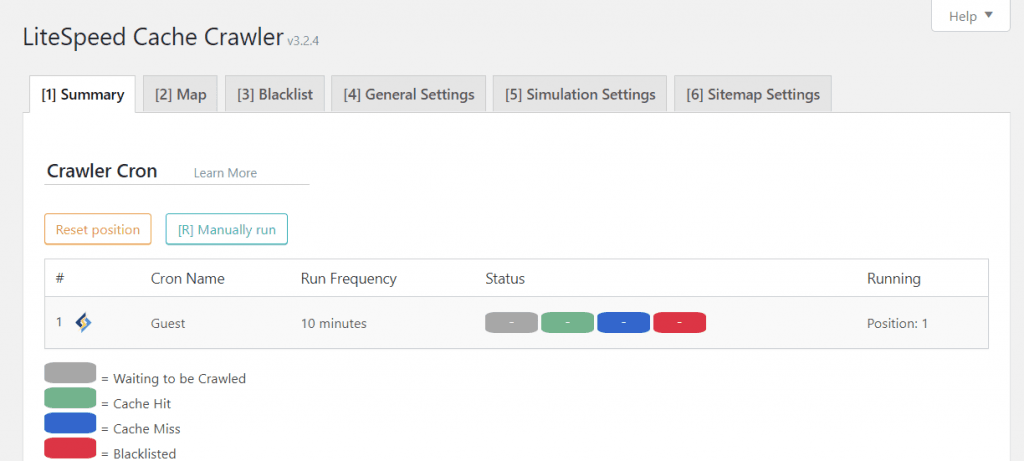The height and width of the screenshot is (461, 1024).
Task: Click the blue status pill in Guest row
Action: [623, 322]
